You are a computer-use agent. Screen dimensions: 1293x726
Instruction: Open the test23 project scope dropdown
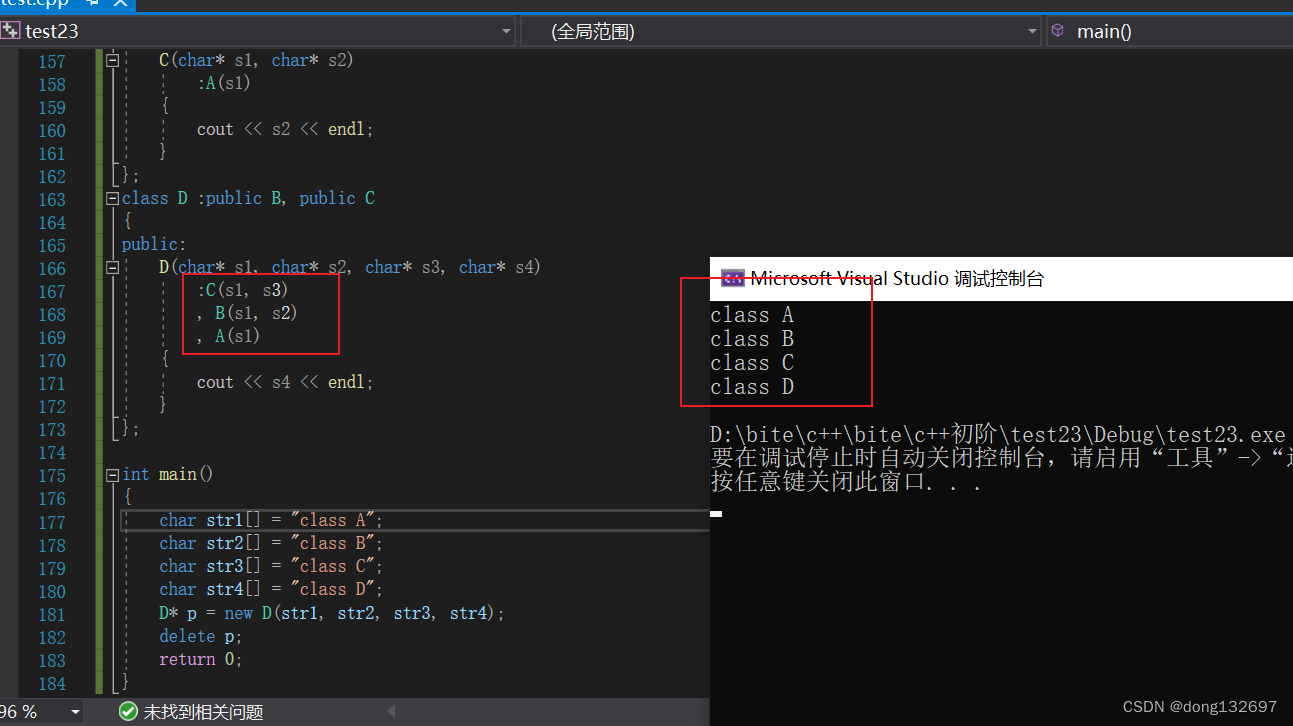click(x=506, y=32)
